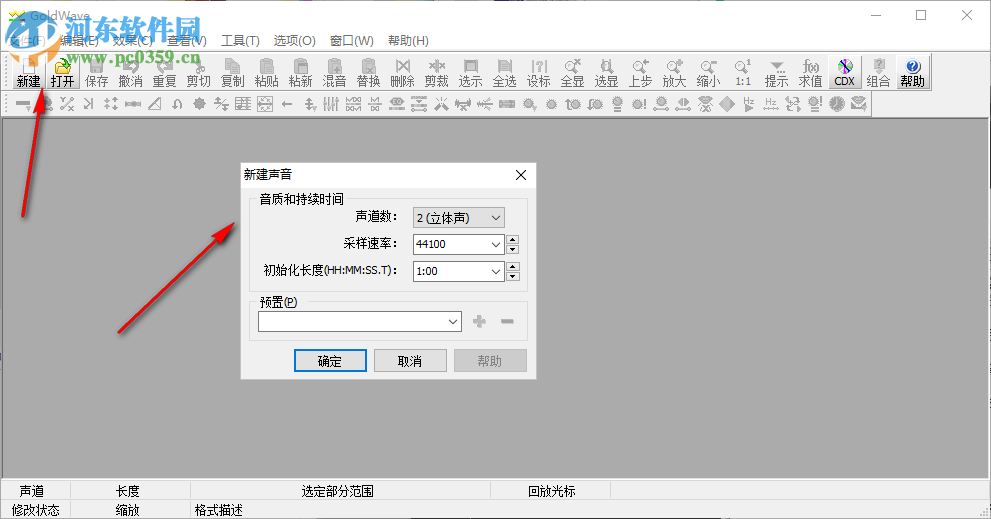Screen dimensions: 991x519
Task: Expand the 预置 preset dropdown
Action: pyautogui.click(x=453, y=321)
